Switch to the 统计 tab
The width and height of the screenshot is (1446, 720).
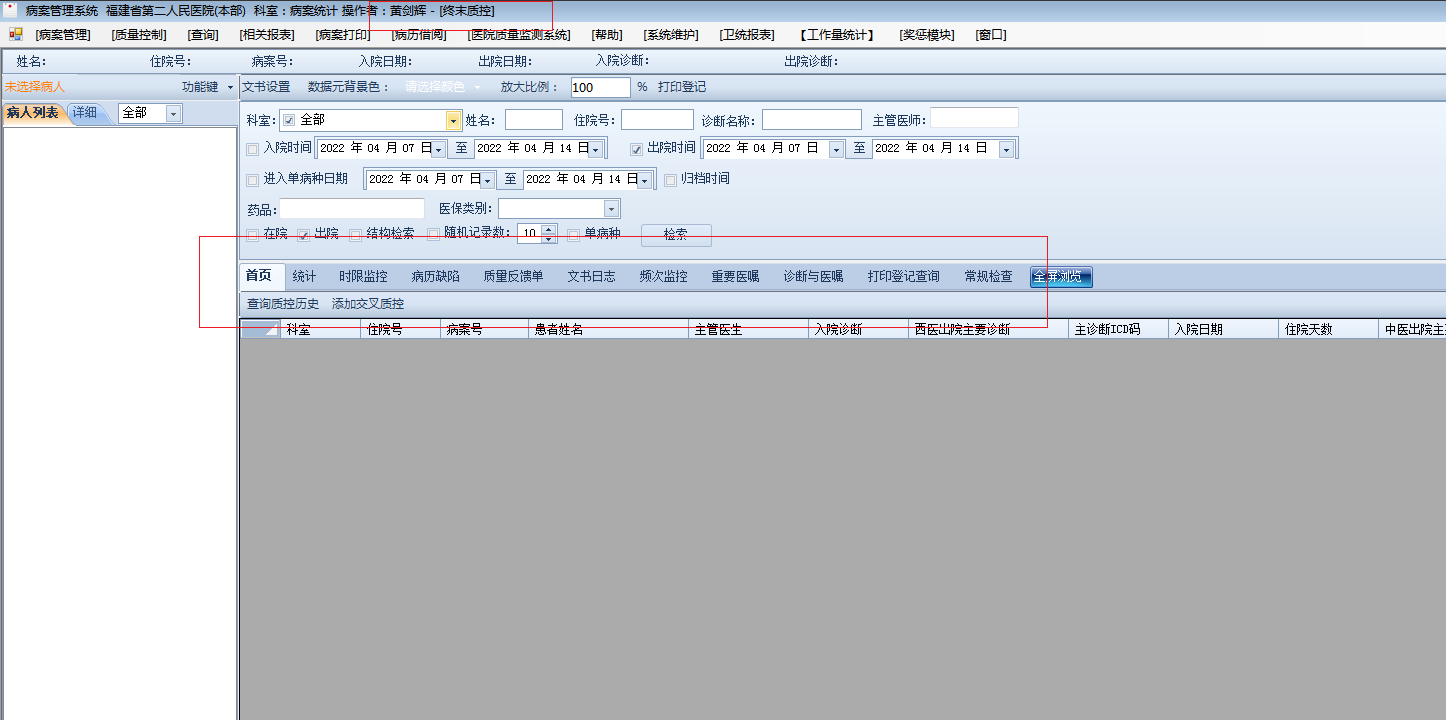(304, 276)
